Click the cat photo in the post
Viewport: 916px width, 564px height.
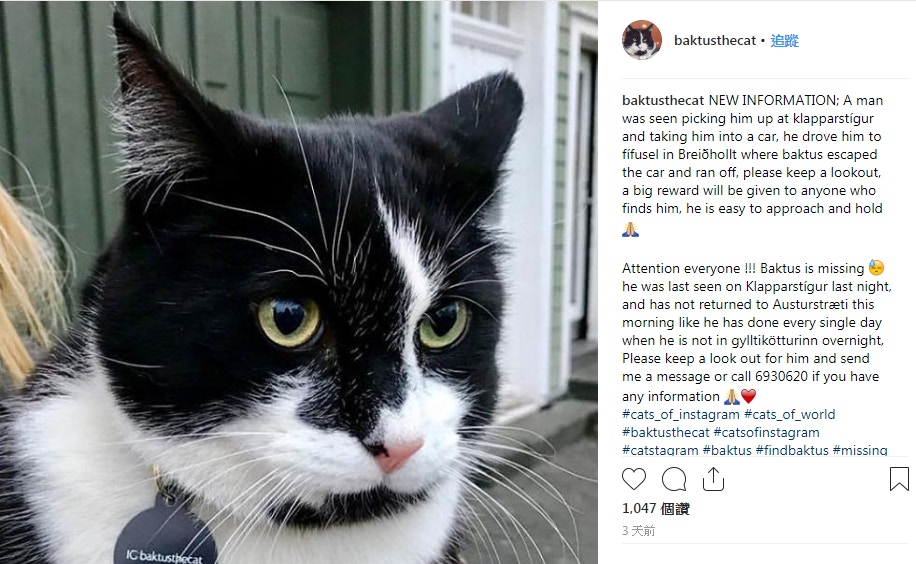click(299, 282)
